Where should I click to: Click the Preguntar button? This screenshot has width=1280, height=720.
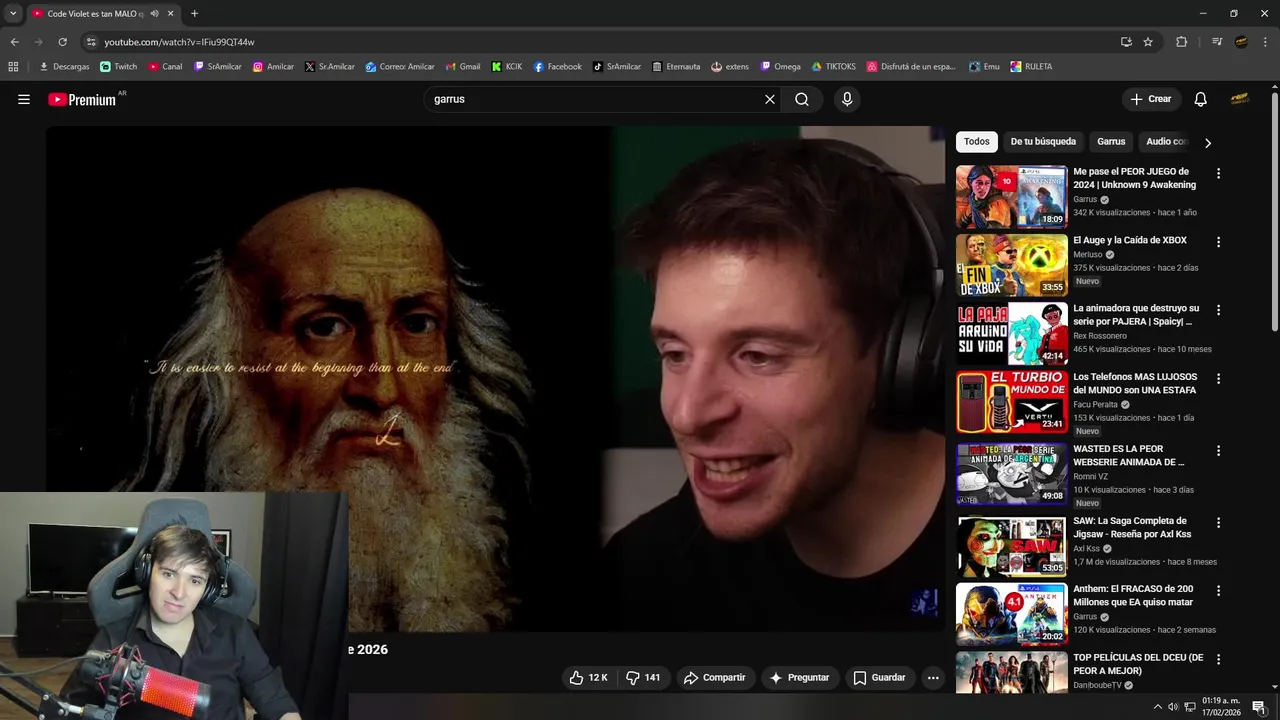pos(798,677)
